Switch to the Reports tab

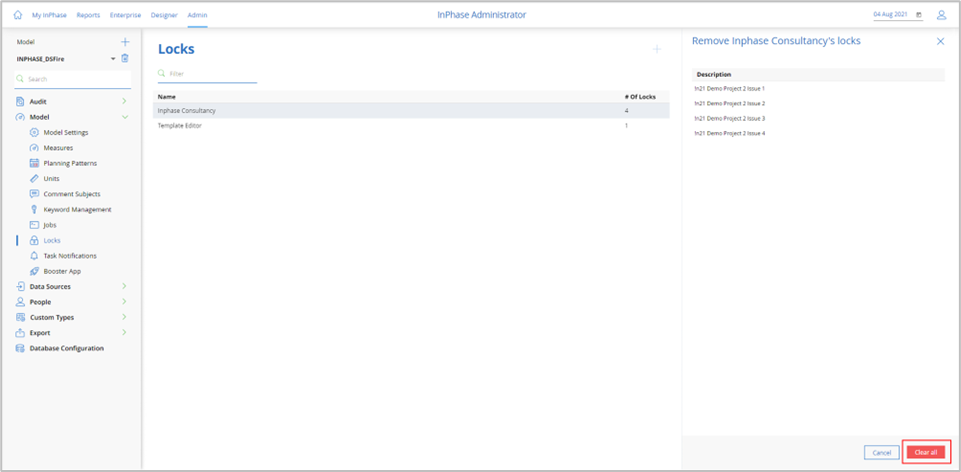point(88,15)
